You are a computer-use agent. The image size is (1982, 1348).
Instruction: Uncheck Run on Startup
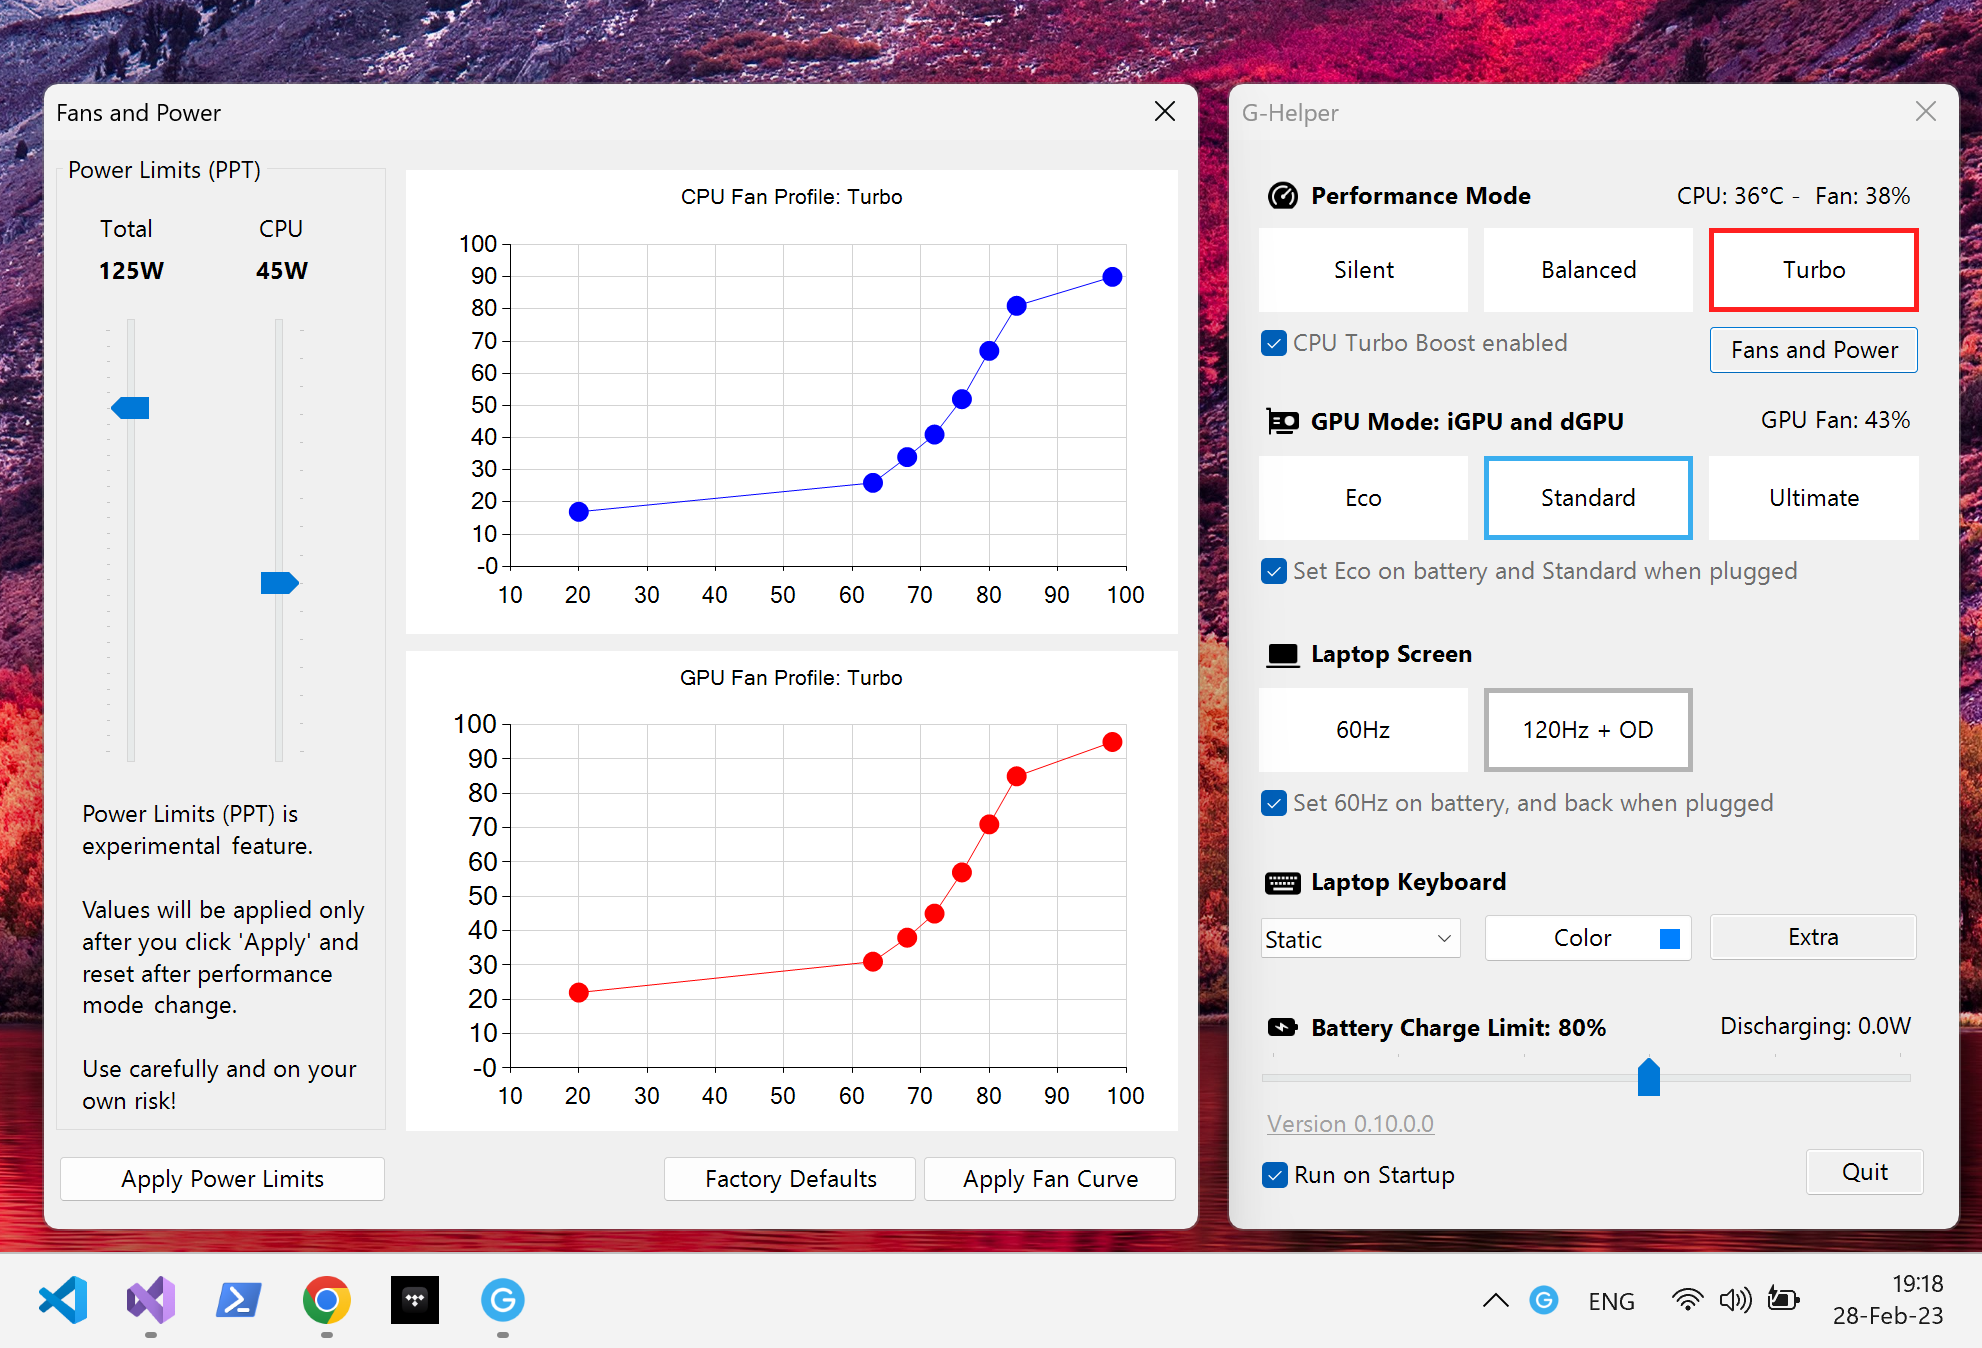pyautogui.click(x=1274, y=1175)
